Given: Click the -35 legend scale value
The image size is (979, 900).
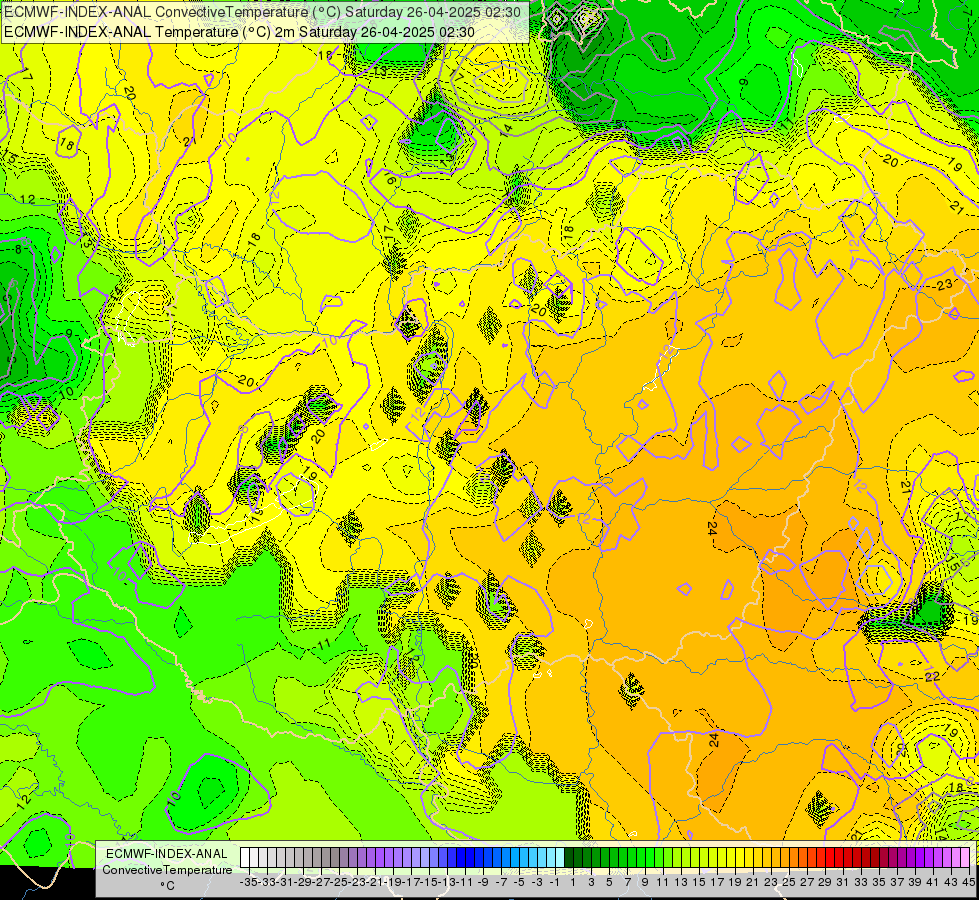Looking at the screenshot, I should (x=248, y=883).
